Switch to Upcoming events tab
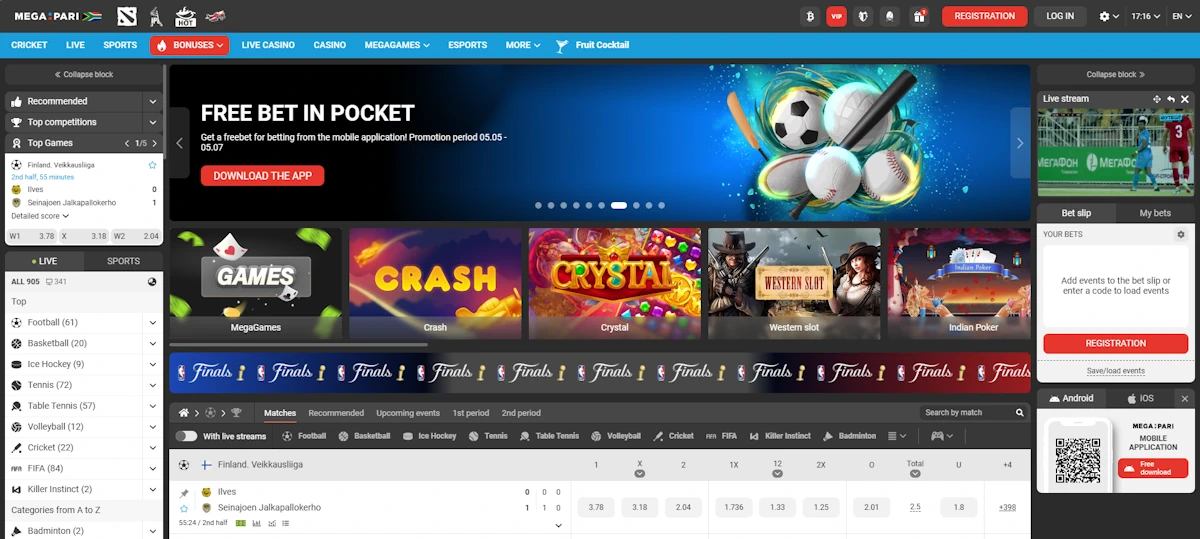This screenshot has height=539, width=1200. (x=408, y=413)
